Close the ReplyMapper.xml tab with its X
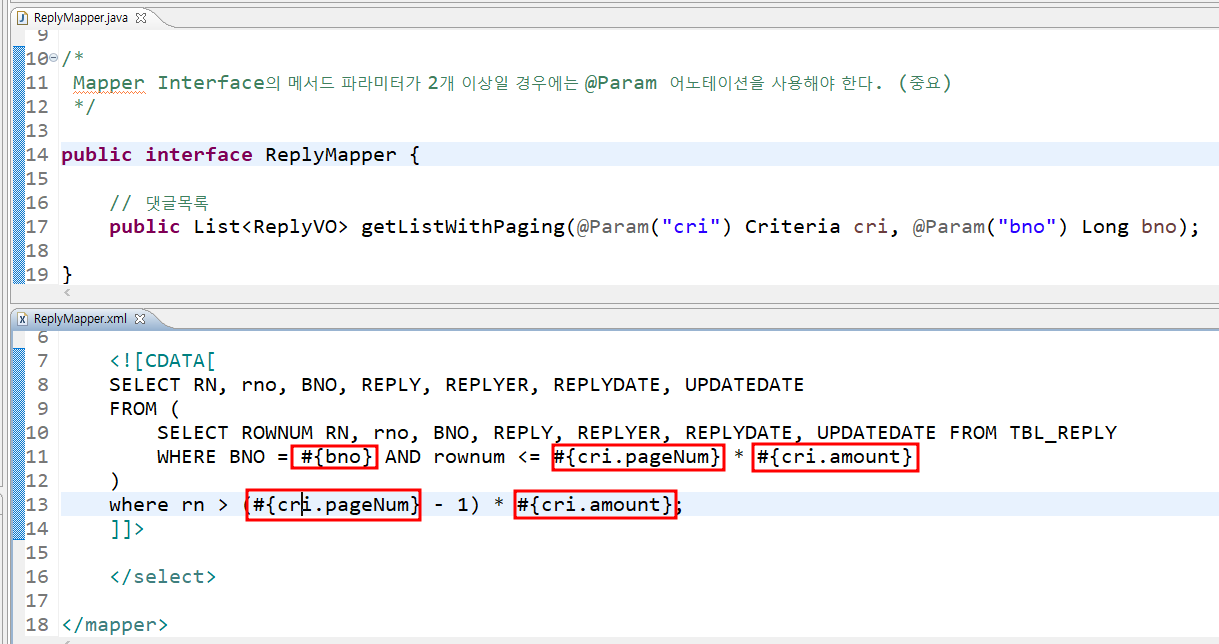The width and height of the screenshot is (1219, 644). point(140,318)
